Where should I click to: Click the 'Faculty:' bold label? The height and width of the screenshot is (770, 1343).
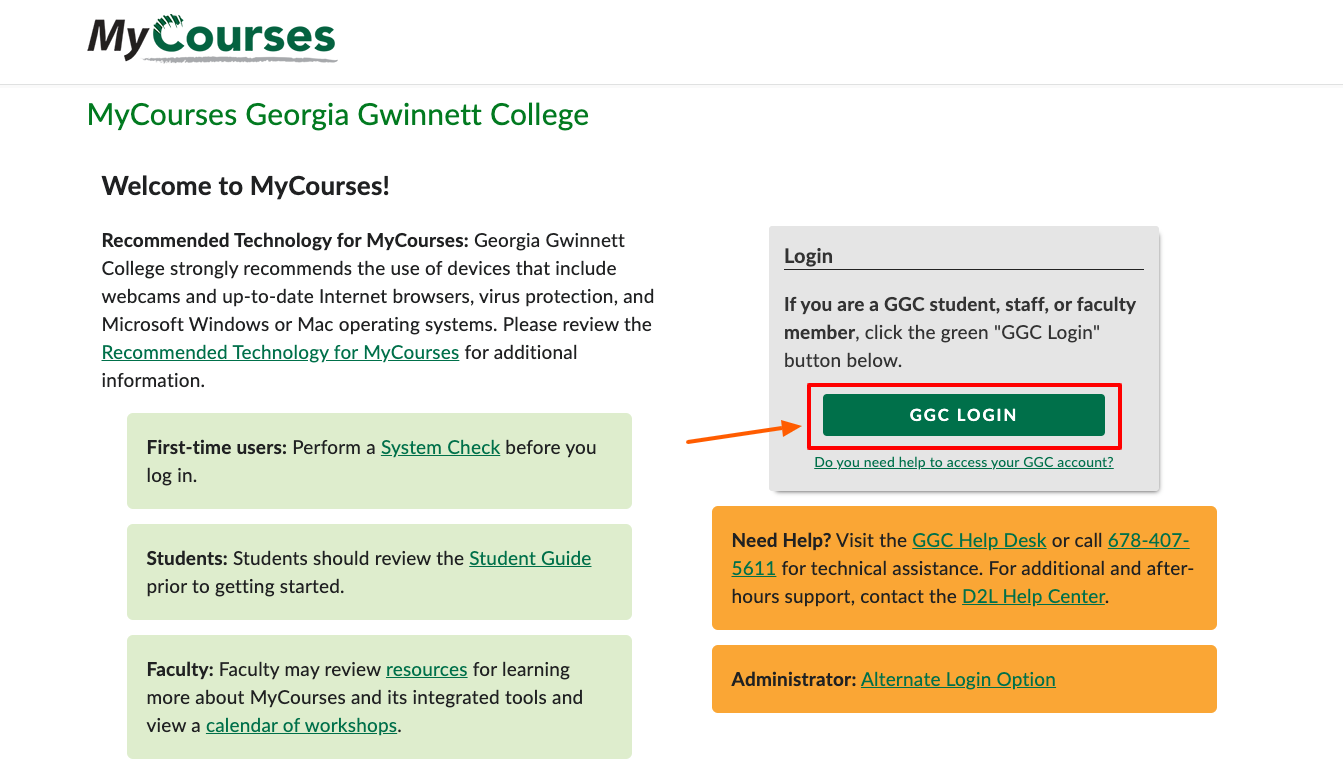180,670
